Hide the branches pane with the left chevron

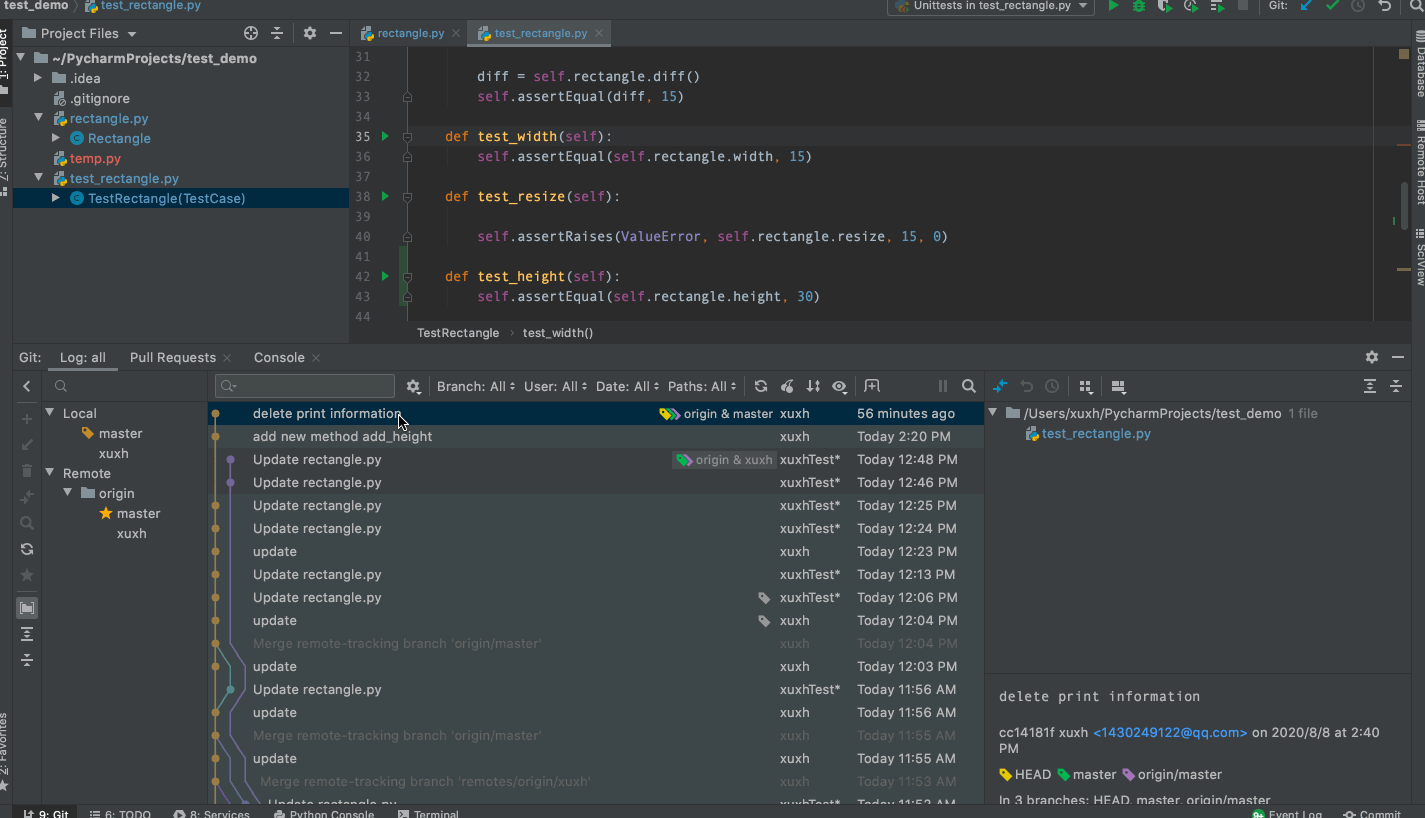pyautogui.click(x=27, y=386)
